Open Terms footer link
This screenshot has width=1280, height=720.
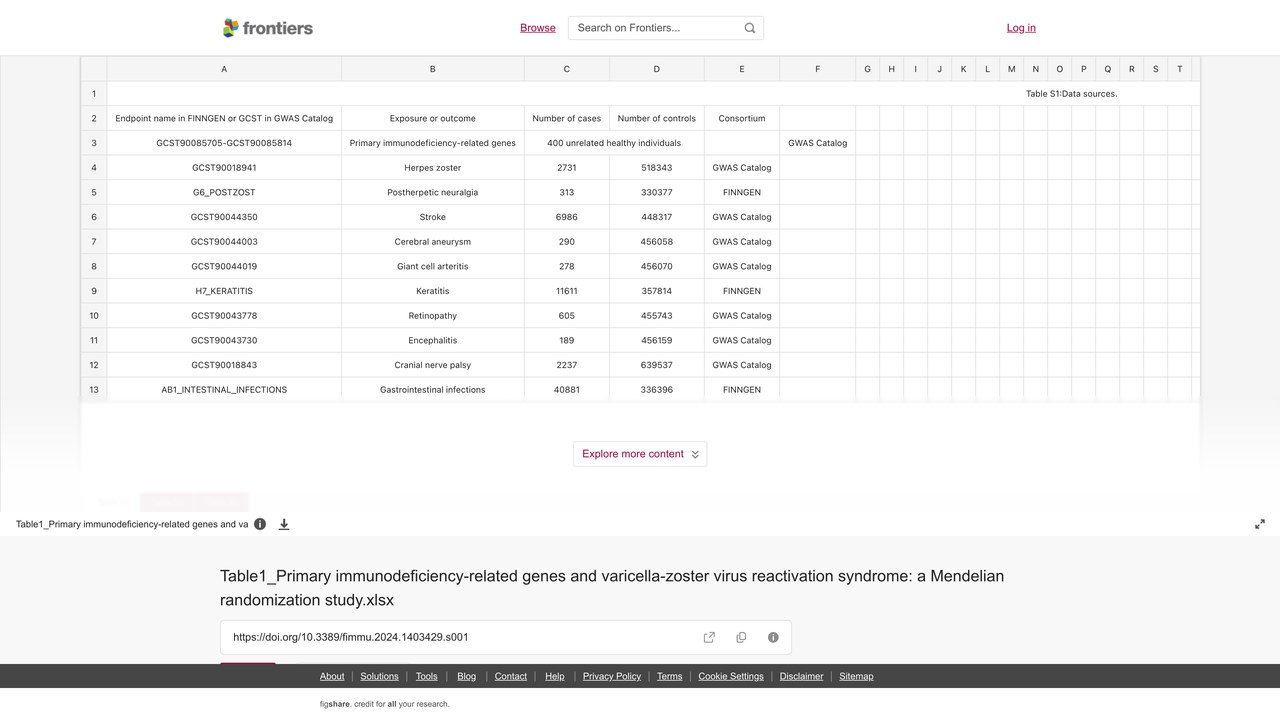(670, 676)
